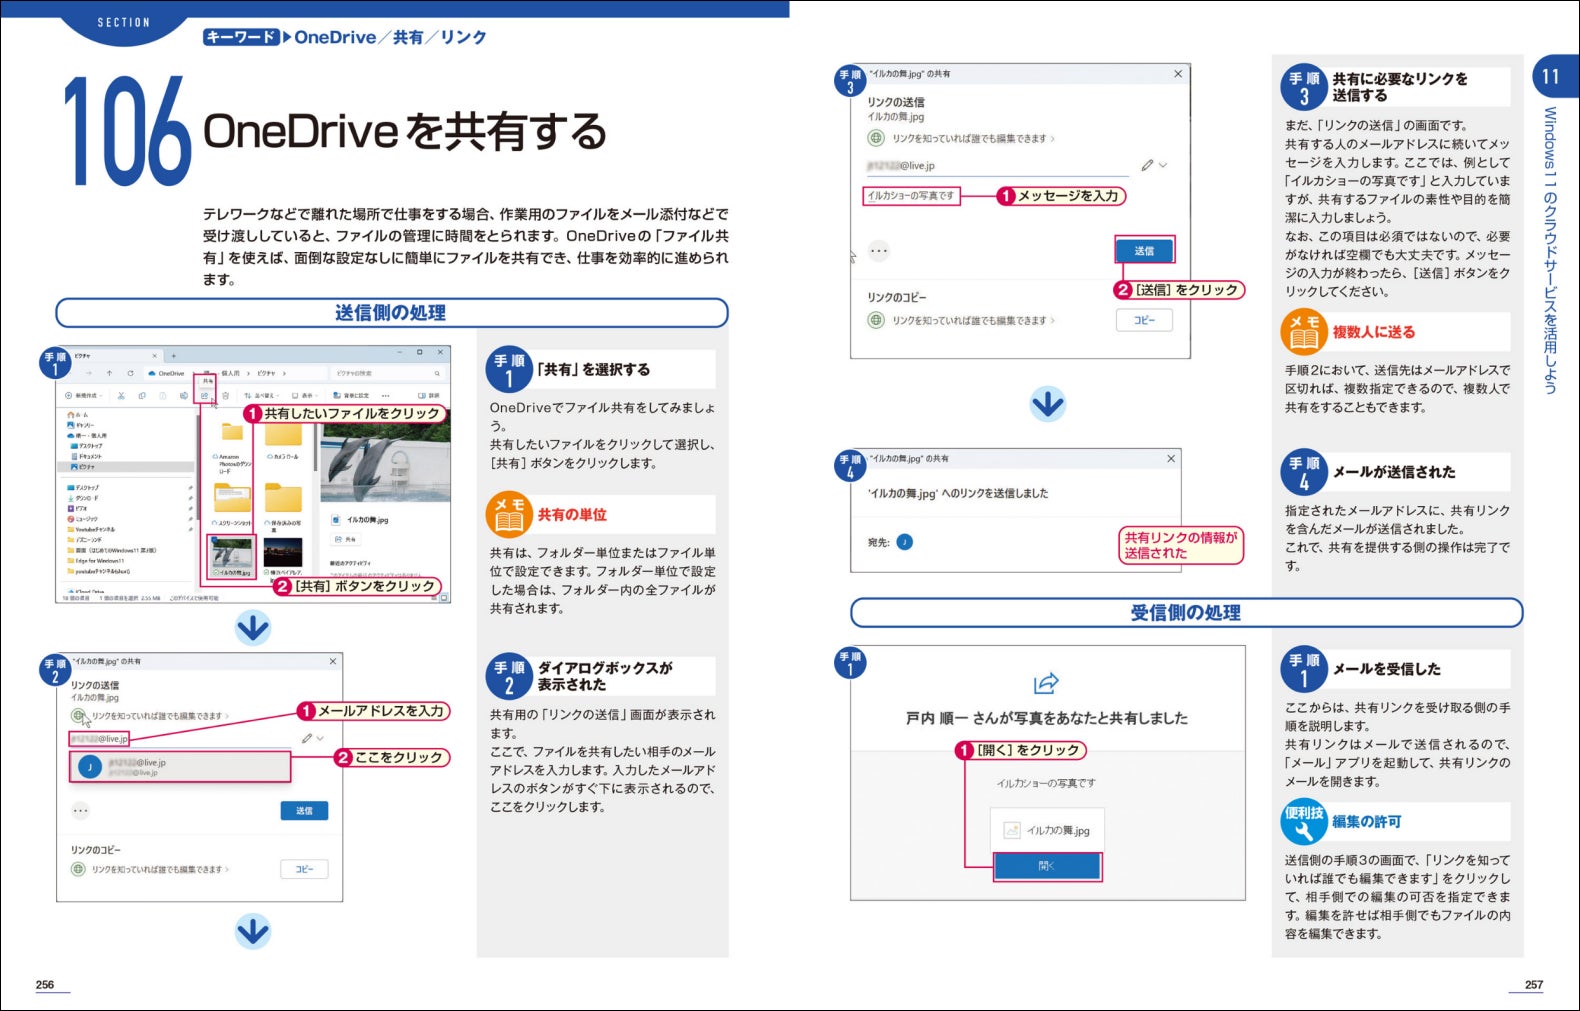Open the Amazon Photos download folder

[x=232, y=447]
